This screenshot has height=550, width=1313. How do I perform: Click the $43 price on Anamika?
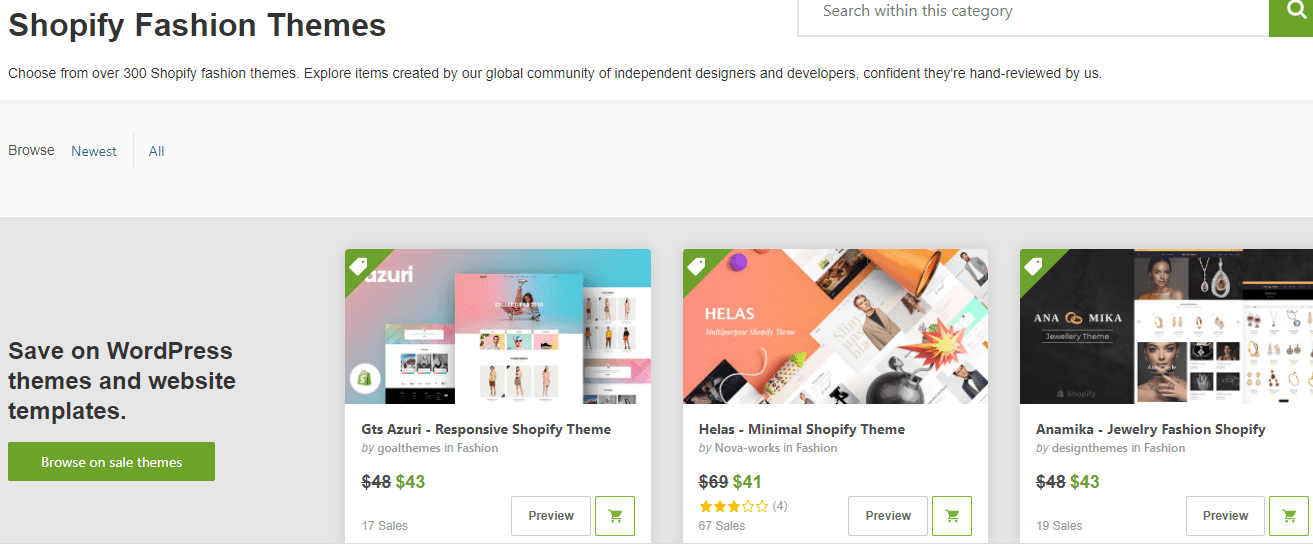(1085, 482)
